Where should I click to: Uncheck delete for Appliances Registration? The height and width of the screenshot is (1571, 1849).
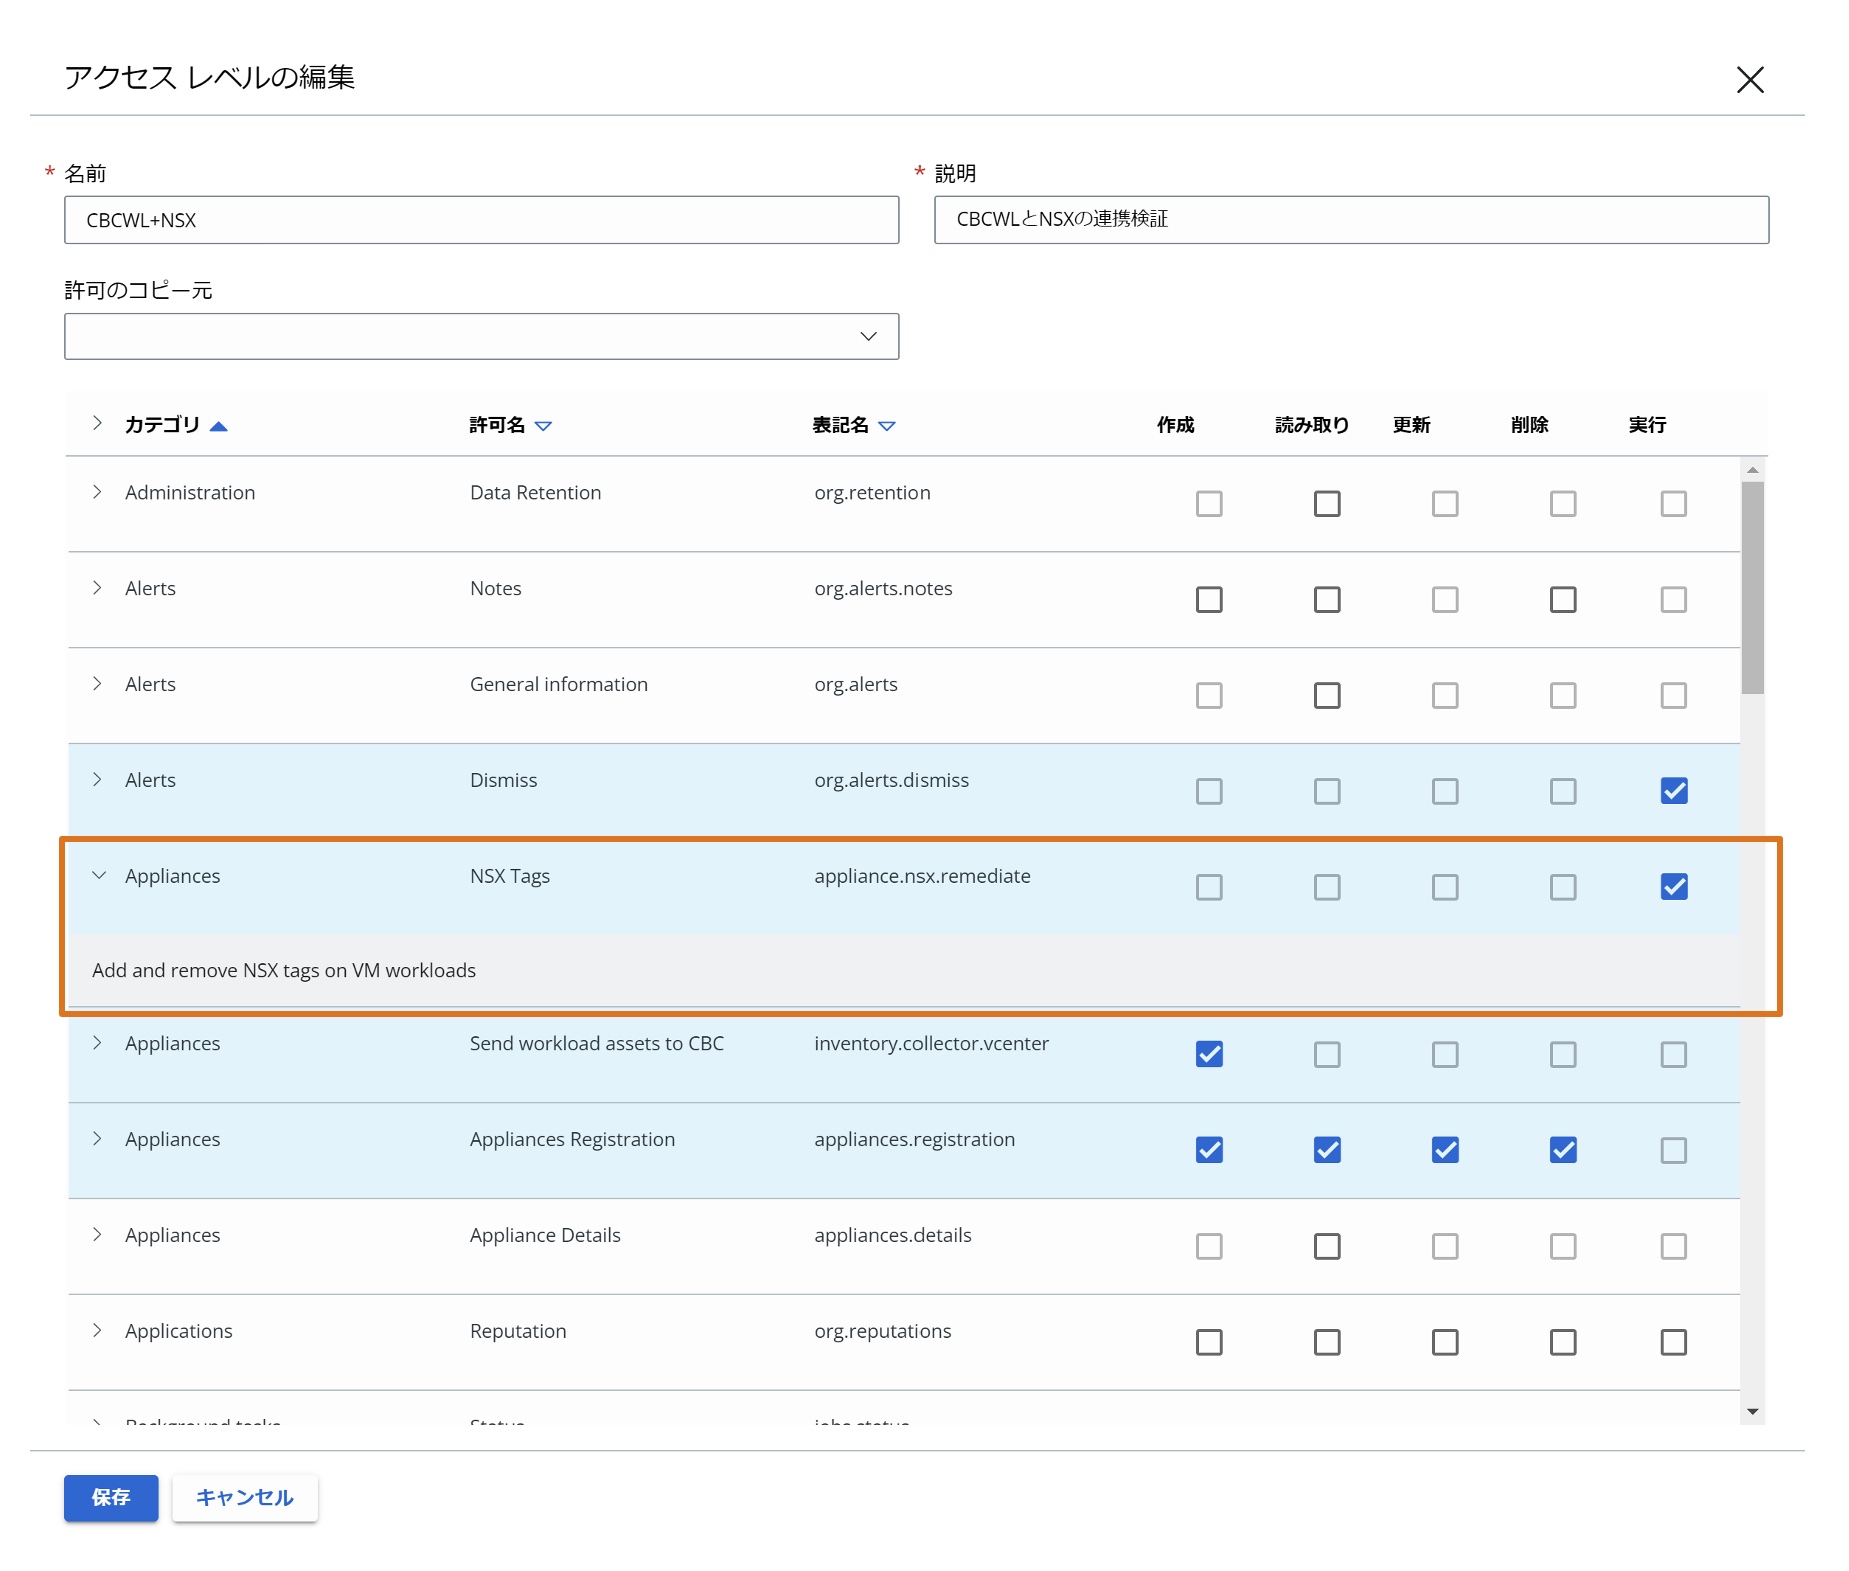pyautogui.click(x=1562, y=1150)
